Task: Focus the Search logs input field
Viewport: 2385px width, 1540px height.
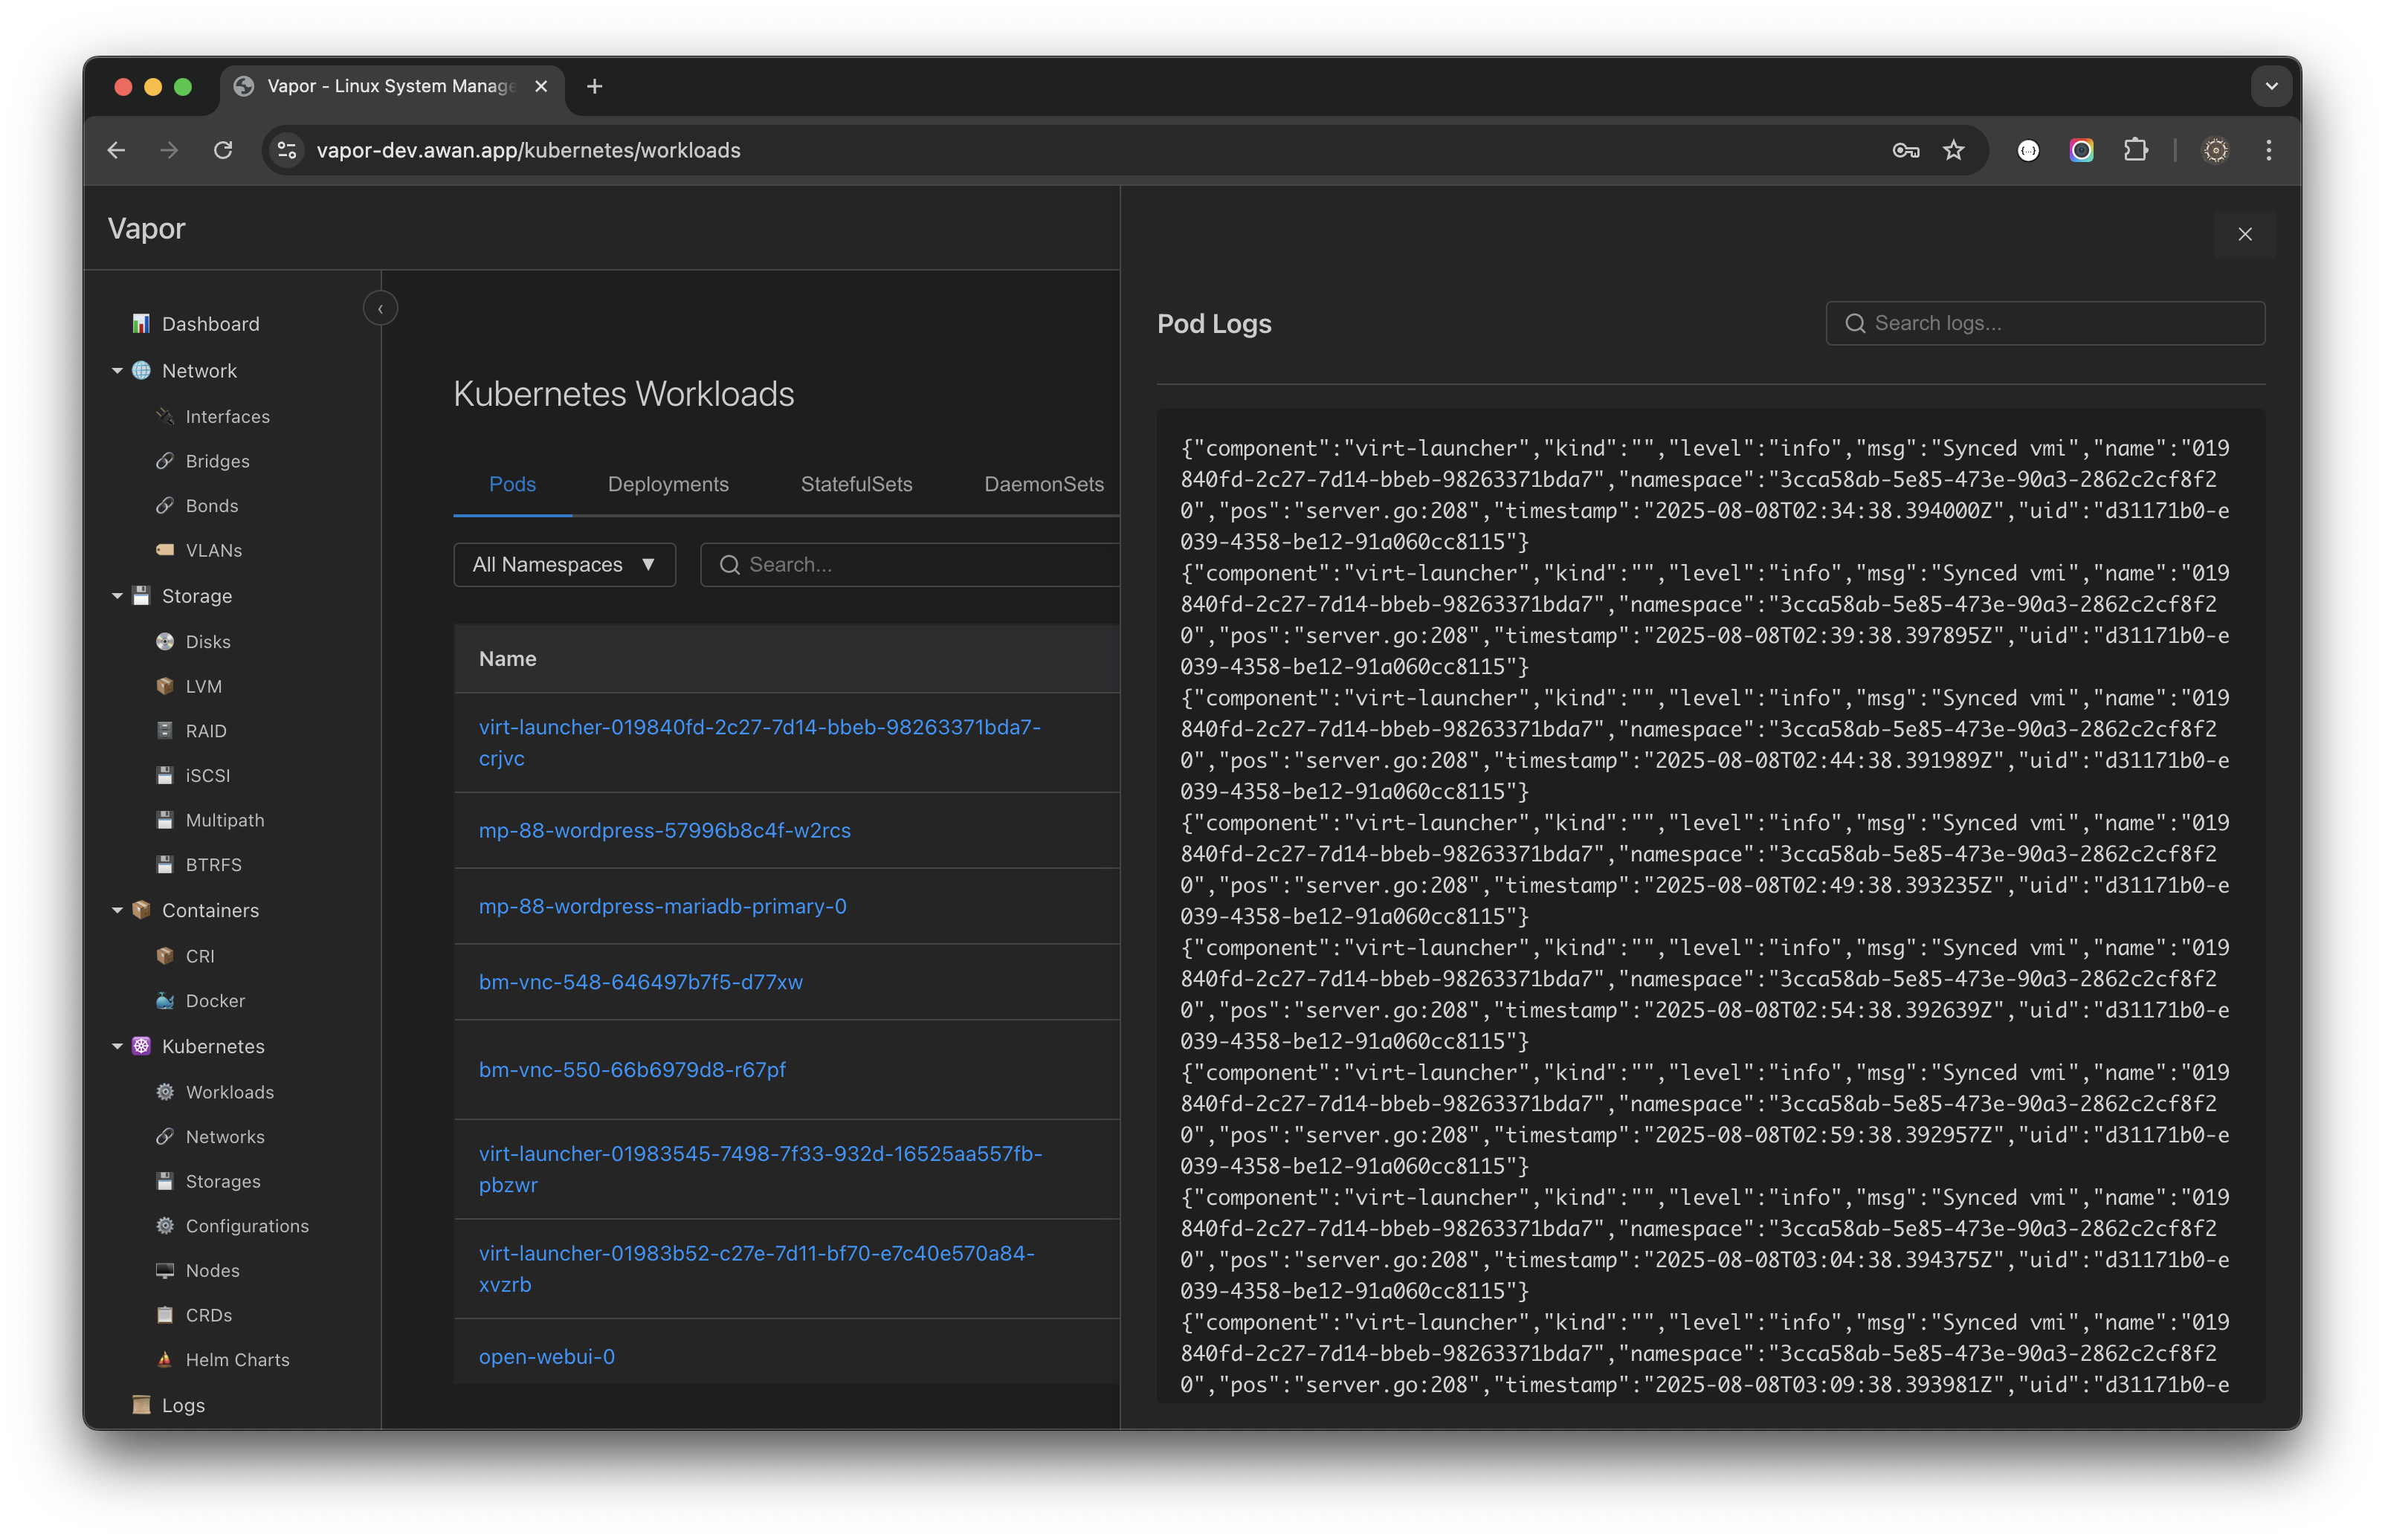Action: pos(2060,323)
